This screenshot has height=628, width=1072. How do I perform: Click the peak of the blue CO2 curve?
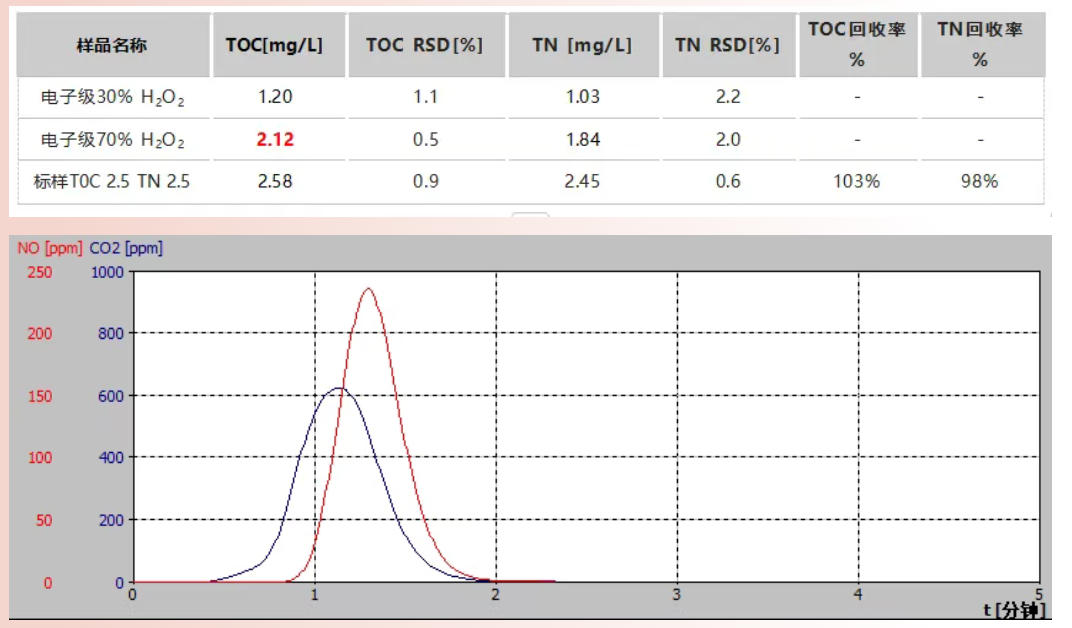pos(339,388)
